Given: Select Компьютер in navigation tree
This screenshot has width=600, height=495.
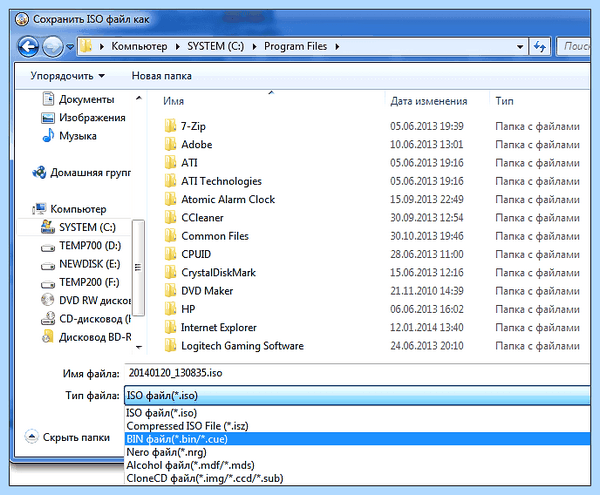Looking at the screenshot, I should coord(69,209).
